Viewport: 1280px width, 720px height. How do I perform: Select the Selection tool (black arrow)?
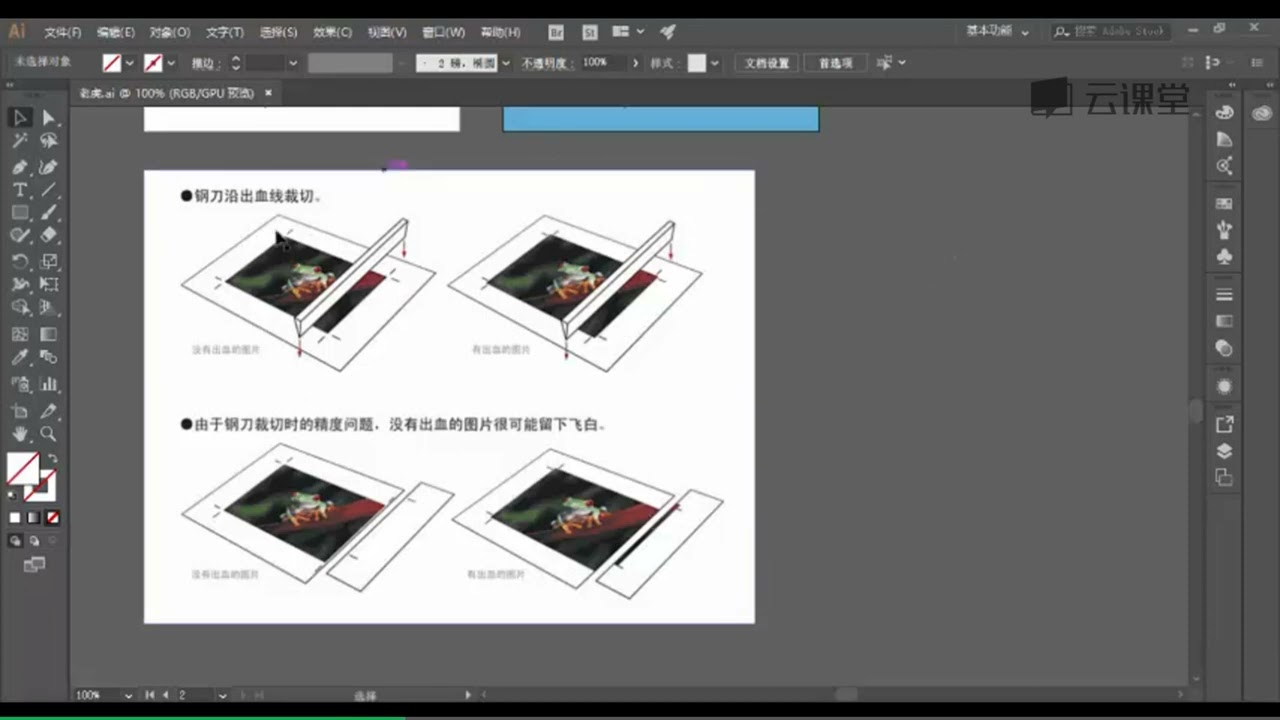click(x=20, y=118)
